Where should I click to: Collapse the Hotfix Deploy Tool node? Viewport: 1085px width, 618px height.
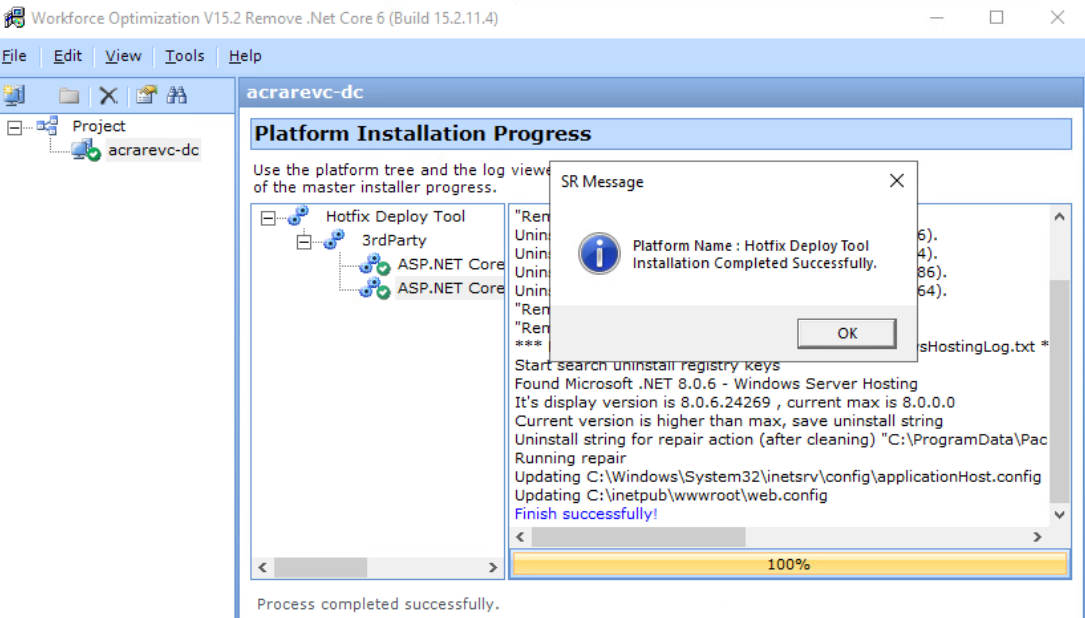click(x=268, y=217)
